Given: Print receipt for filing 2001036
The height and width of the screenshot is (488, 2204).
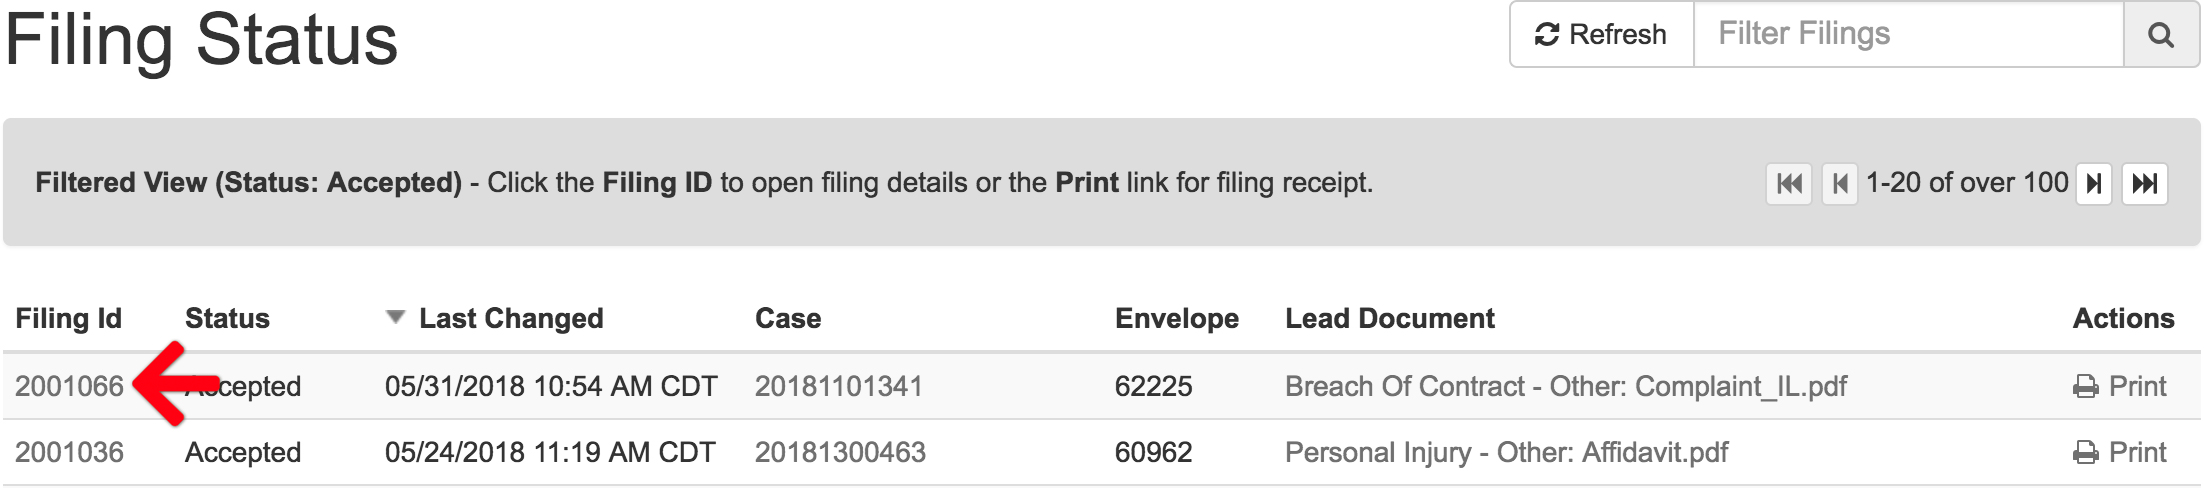Looking at the screenshot, I should (2119, 452).
